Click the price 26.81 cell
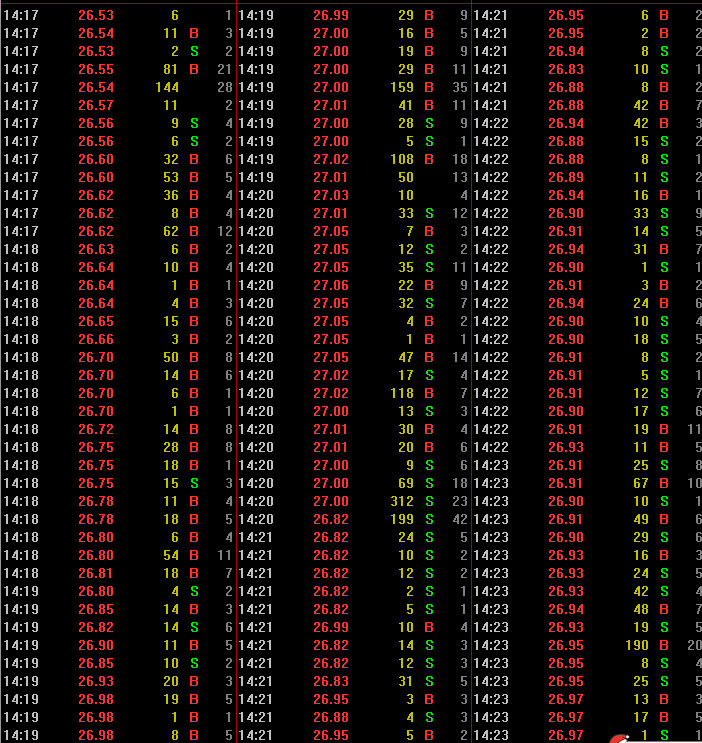Viewport: 702px width, 743px height. [96, 573]
